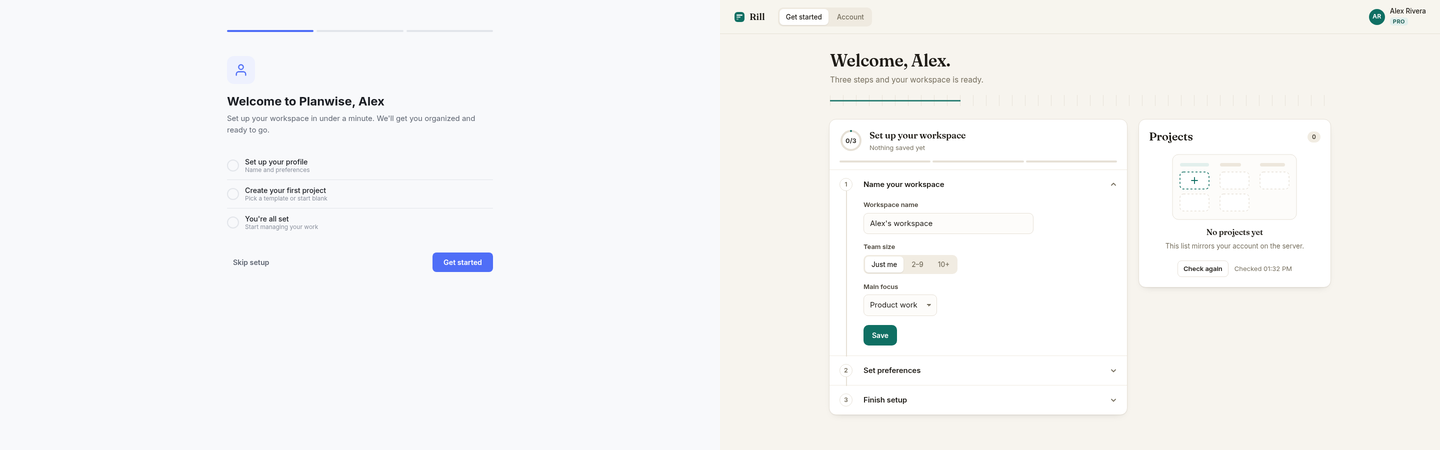
Task: Click the Projects count badge showing 0
Action: coord(1314,137)
